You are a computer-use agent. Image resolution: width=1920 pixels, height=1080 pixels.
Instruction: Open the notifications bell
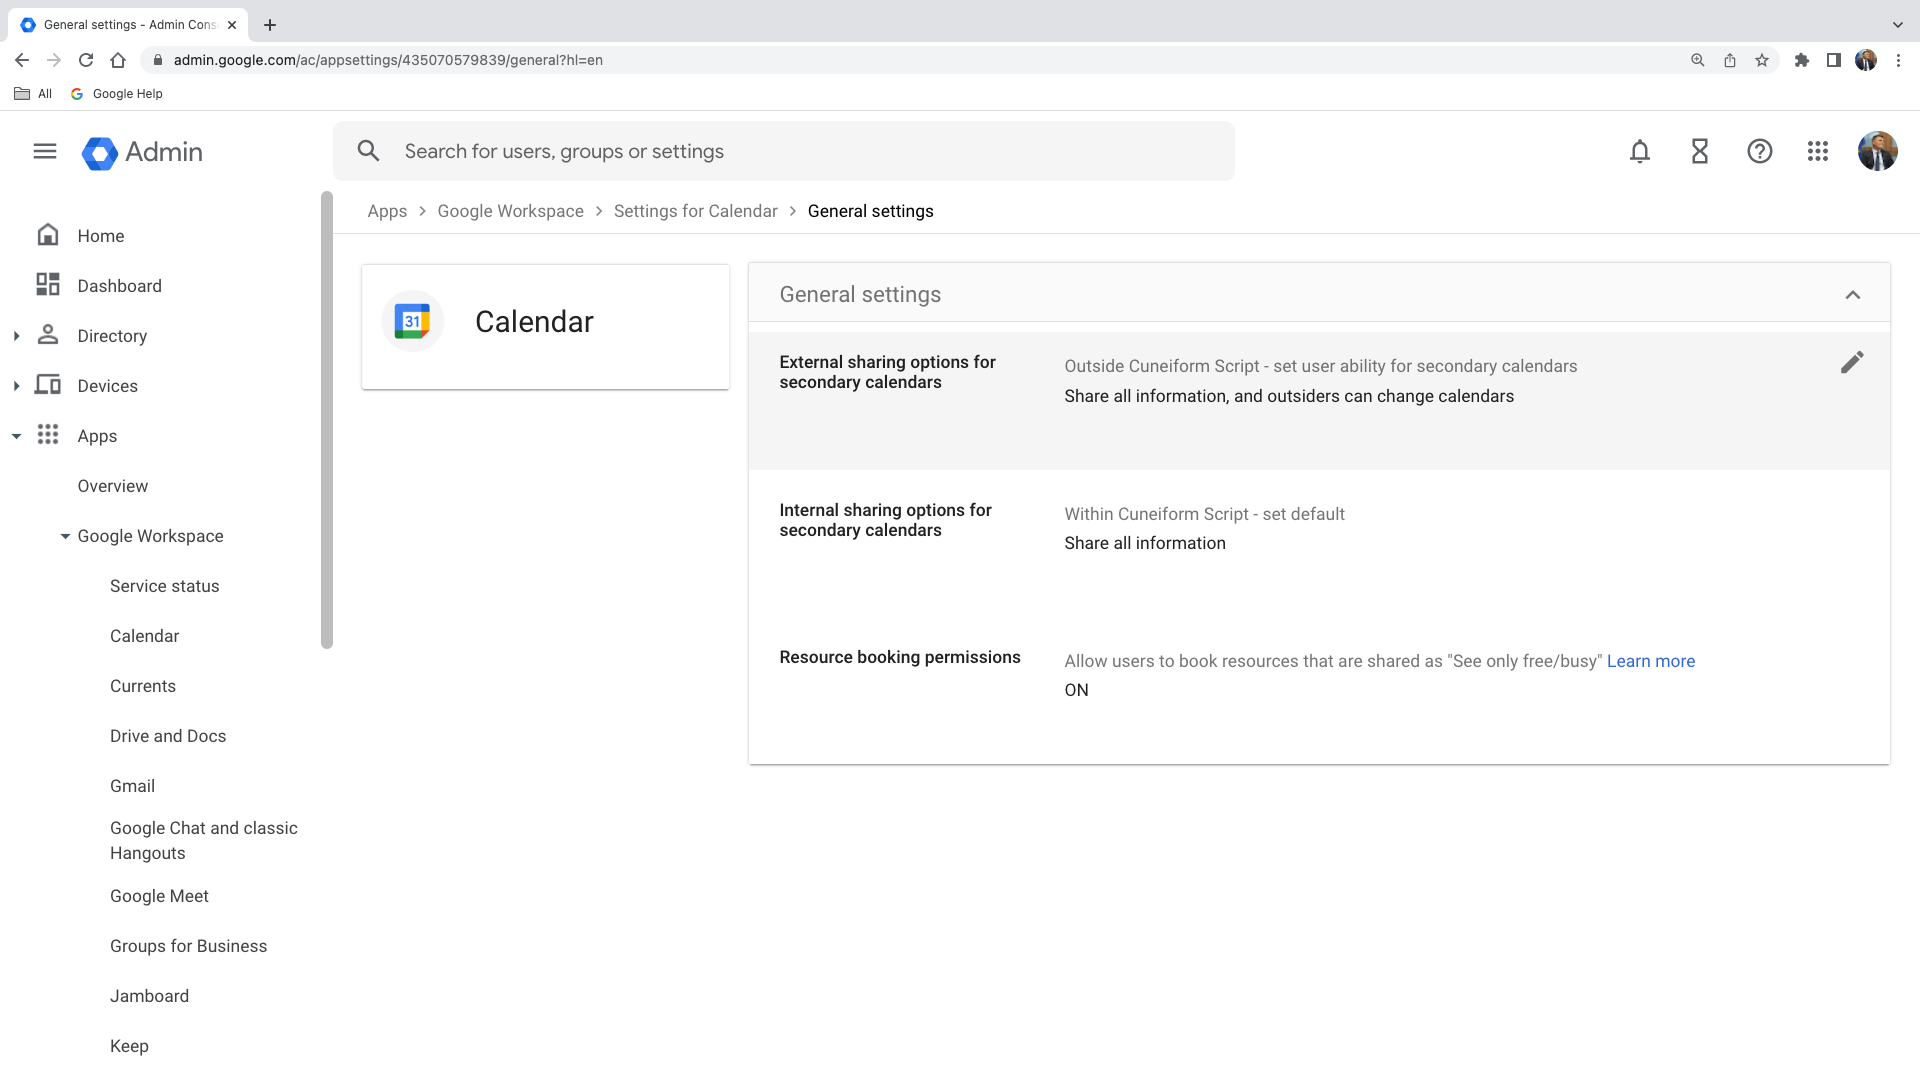pos(1639,151)
